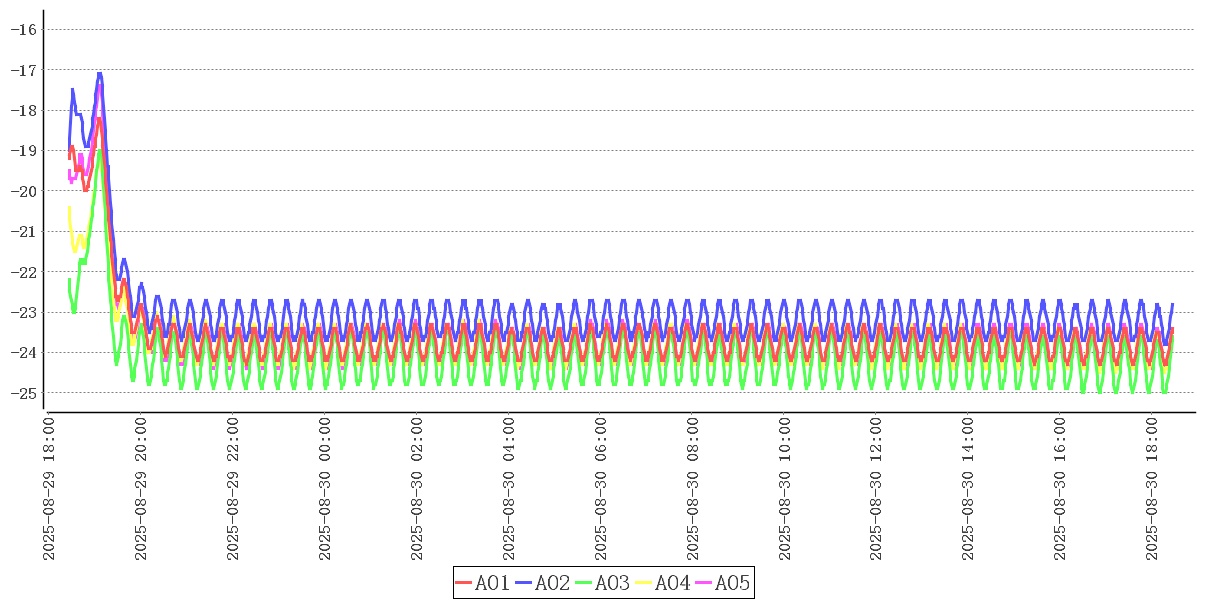Screen dimensions: 1207x600
Task: Select the A04 text label in legend
Action: pyautogui.click(x=672, y=582)
